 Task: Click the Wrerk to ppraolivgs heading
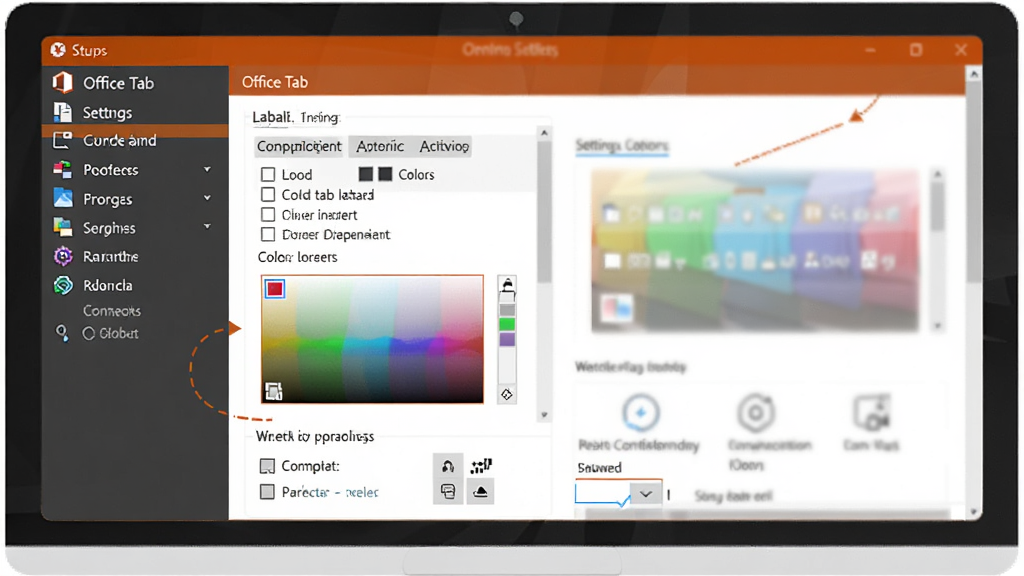point(315,436)
